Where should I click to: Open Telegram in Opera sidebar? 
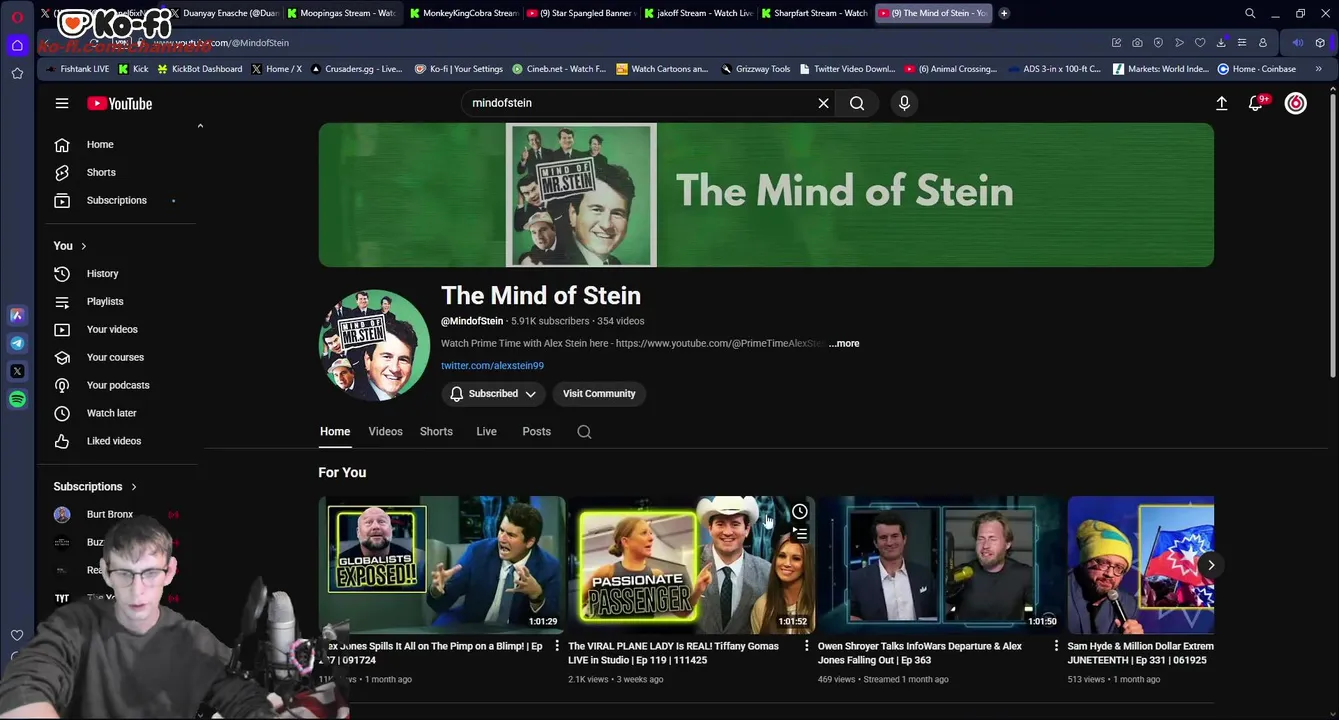point(17,343)
